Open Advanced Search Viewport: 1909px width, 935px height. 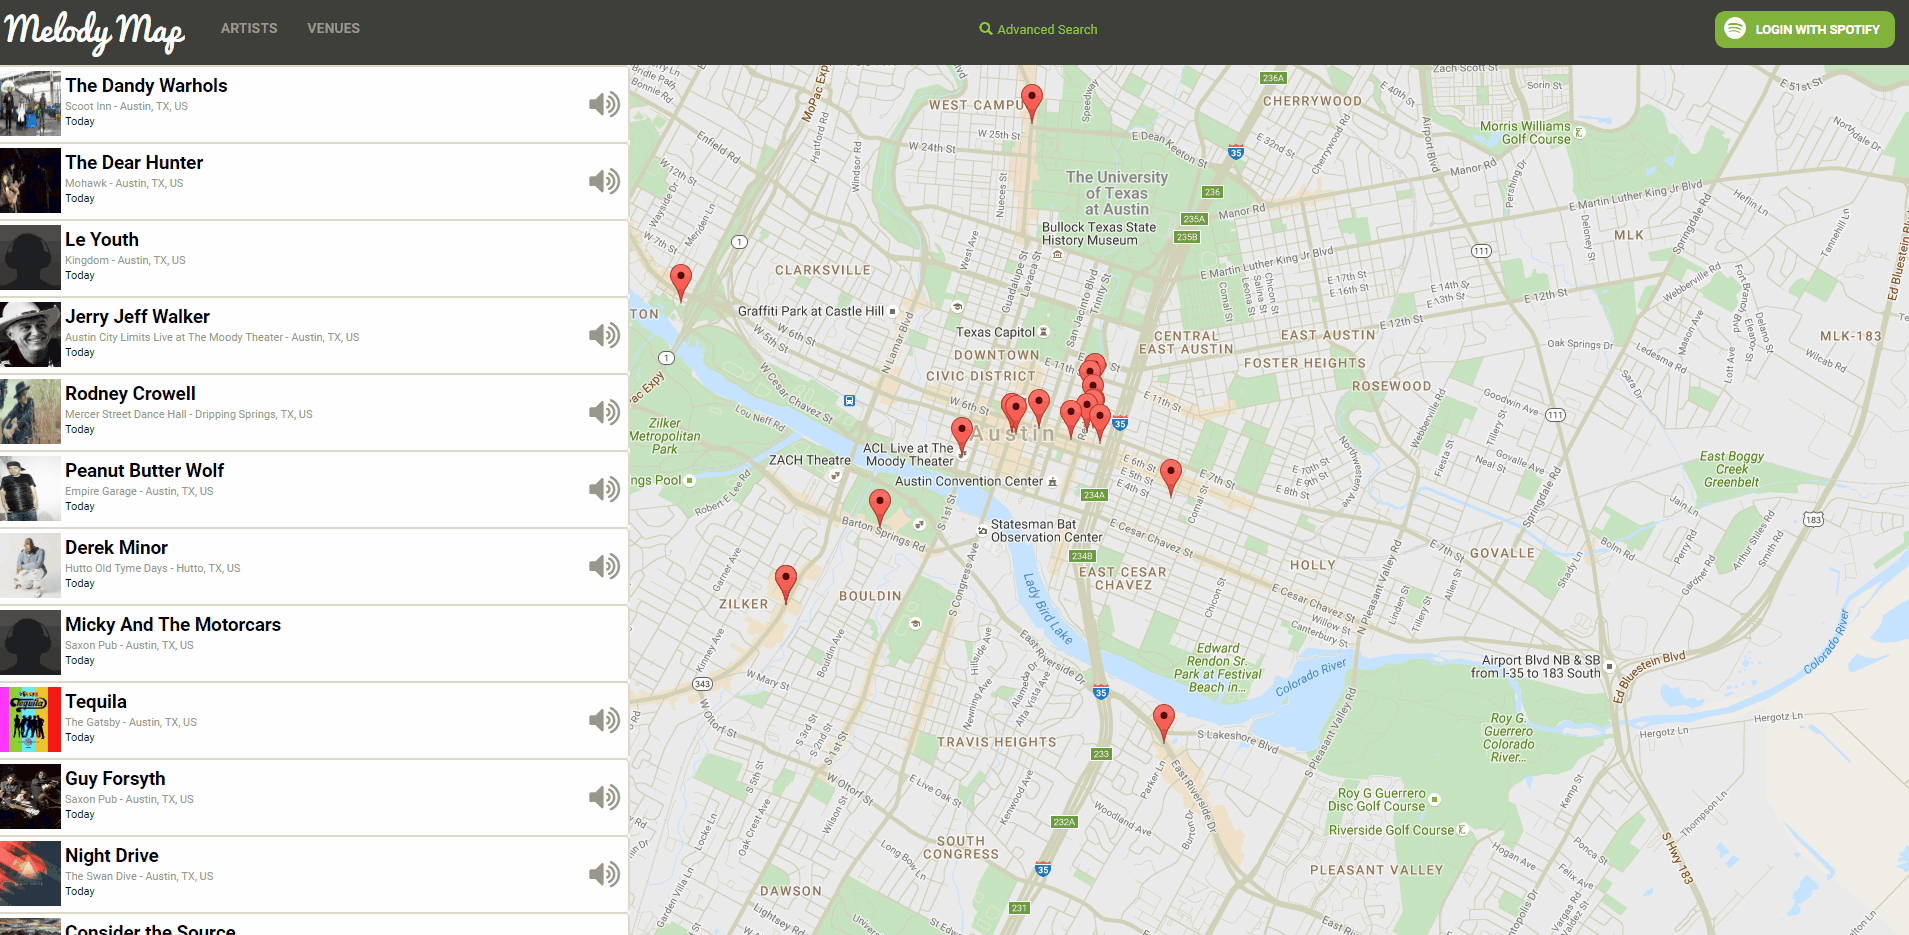tap(1038, 29)
